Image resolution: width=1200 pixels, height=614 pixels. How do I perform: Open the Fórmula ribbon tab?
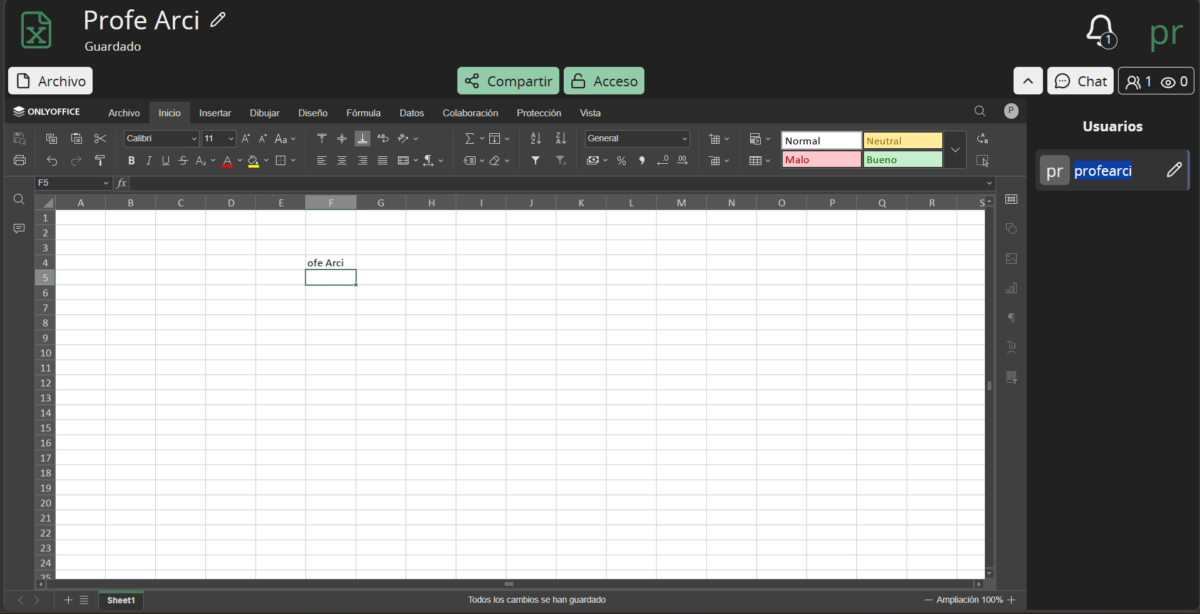(363, 113)
